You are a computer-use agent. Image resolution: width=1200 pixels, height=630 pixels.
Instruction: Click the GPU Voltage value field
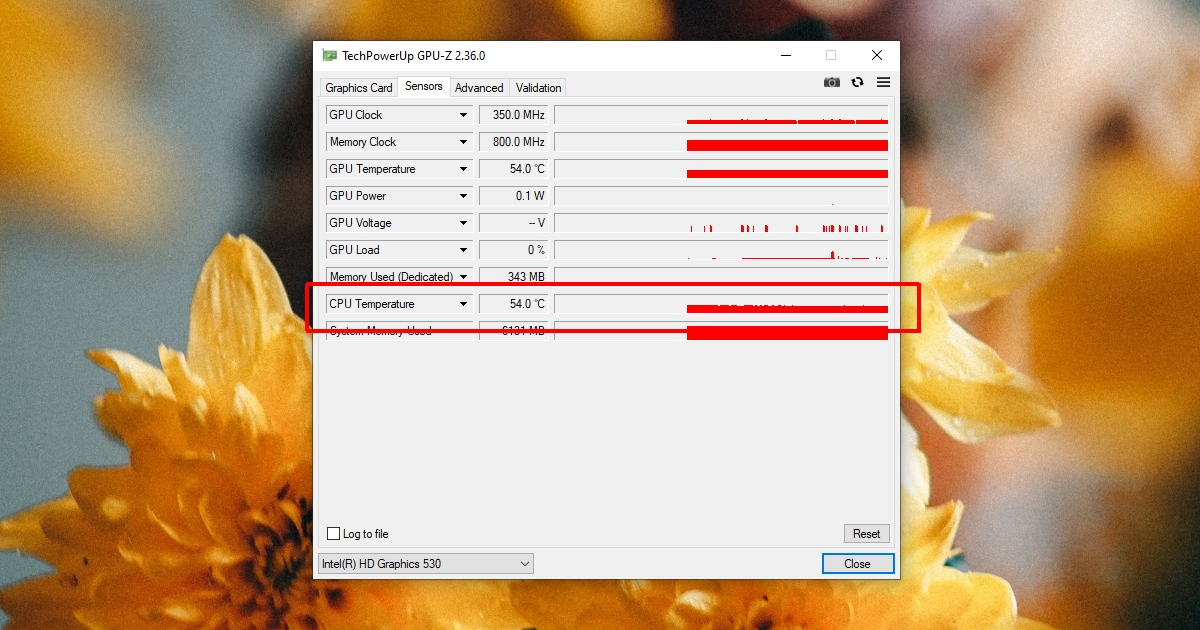point(514,223)
